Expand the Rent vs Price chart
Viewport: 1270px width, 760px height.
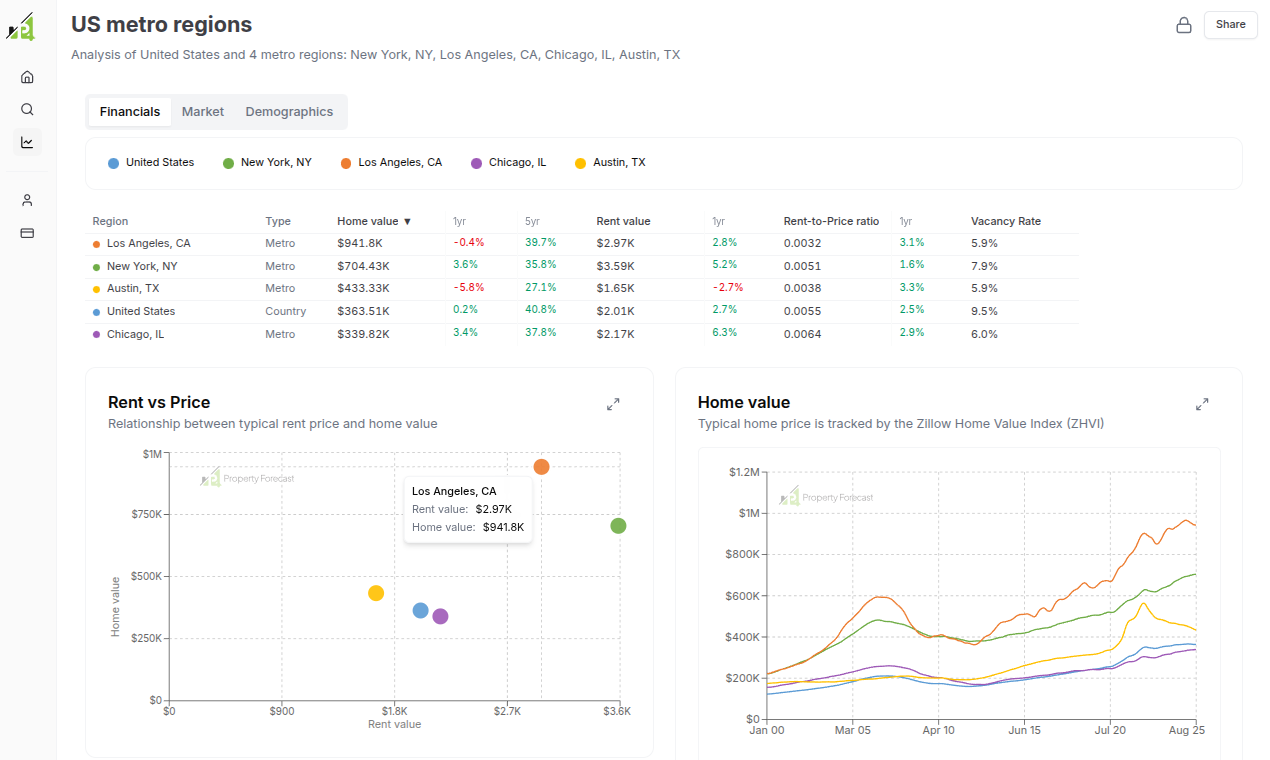pos(613,404)
